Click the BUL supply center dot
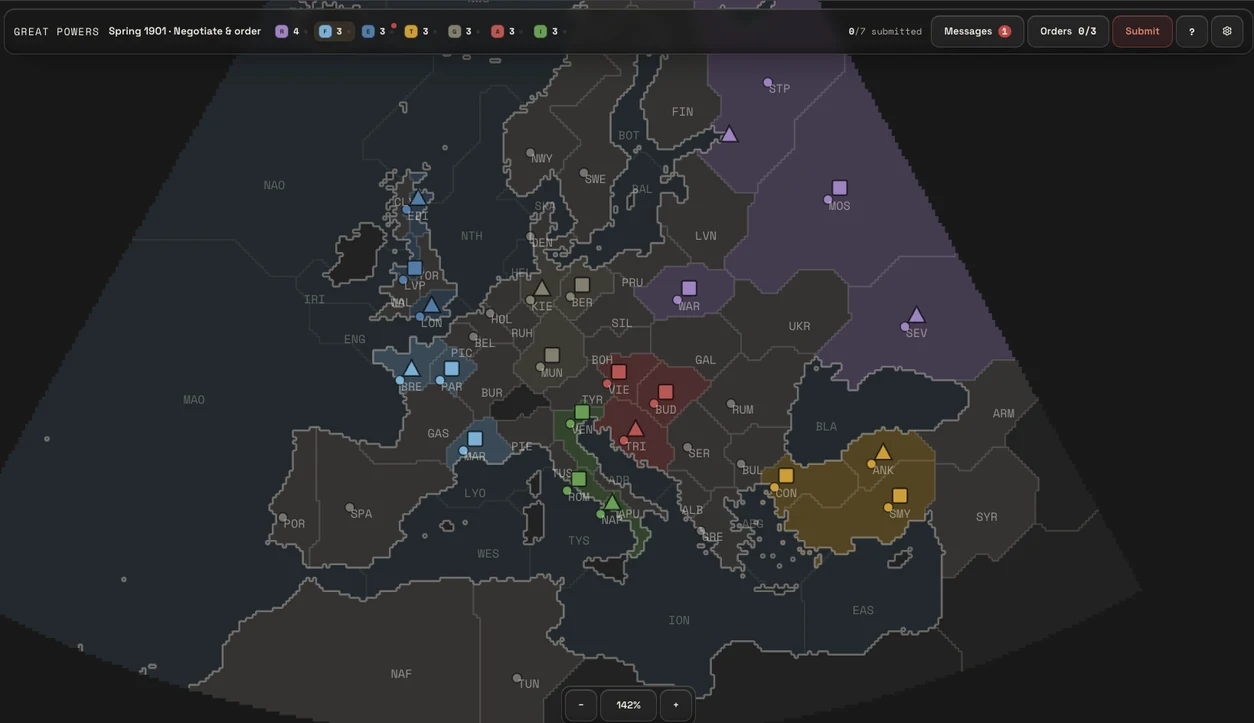The width and height of the screenshot is (1254, 723). [741, 465]
